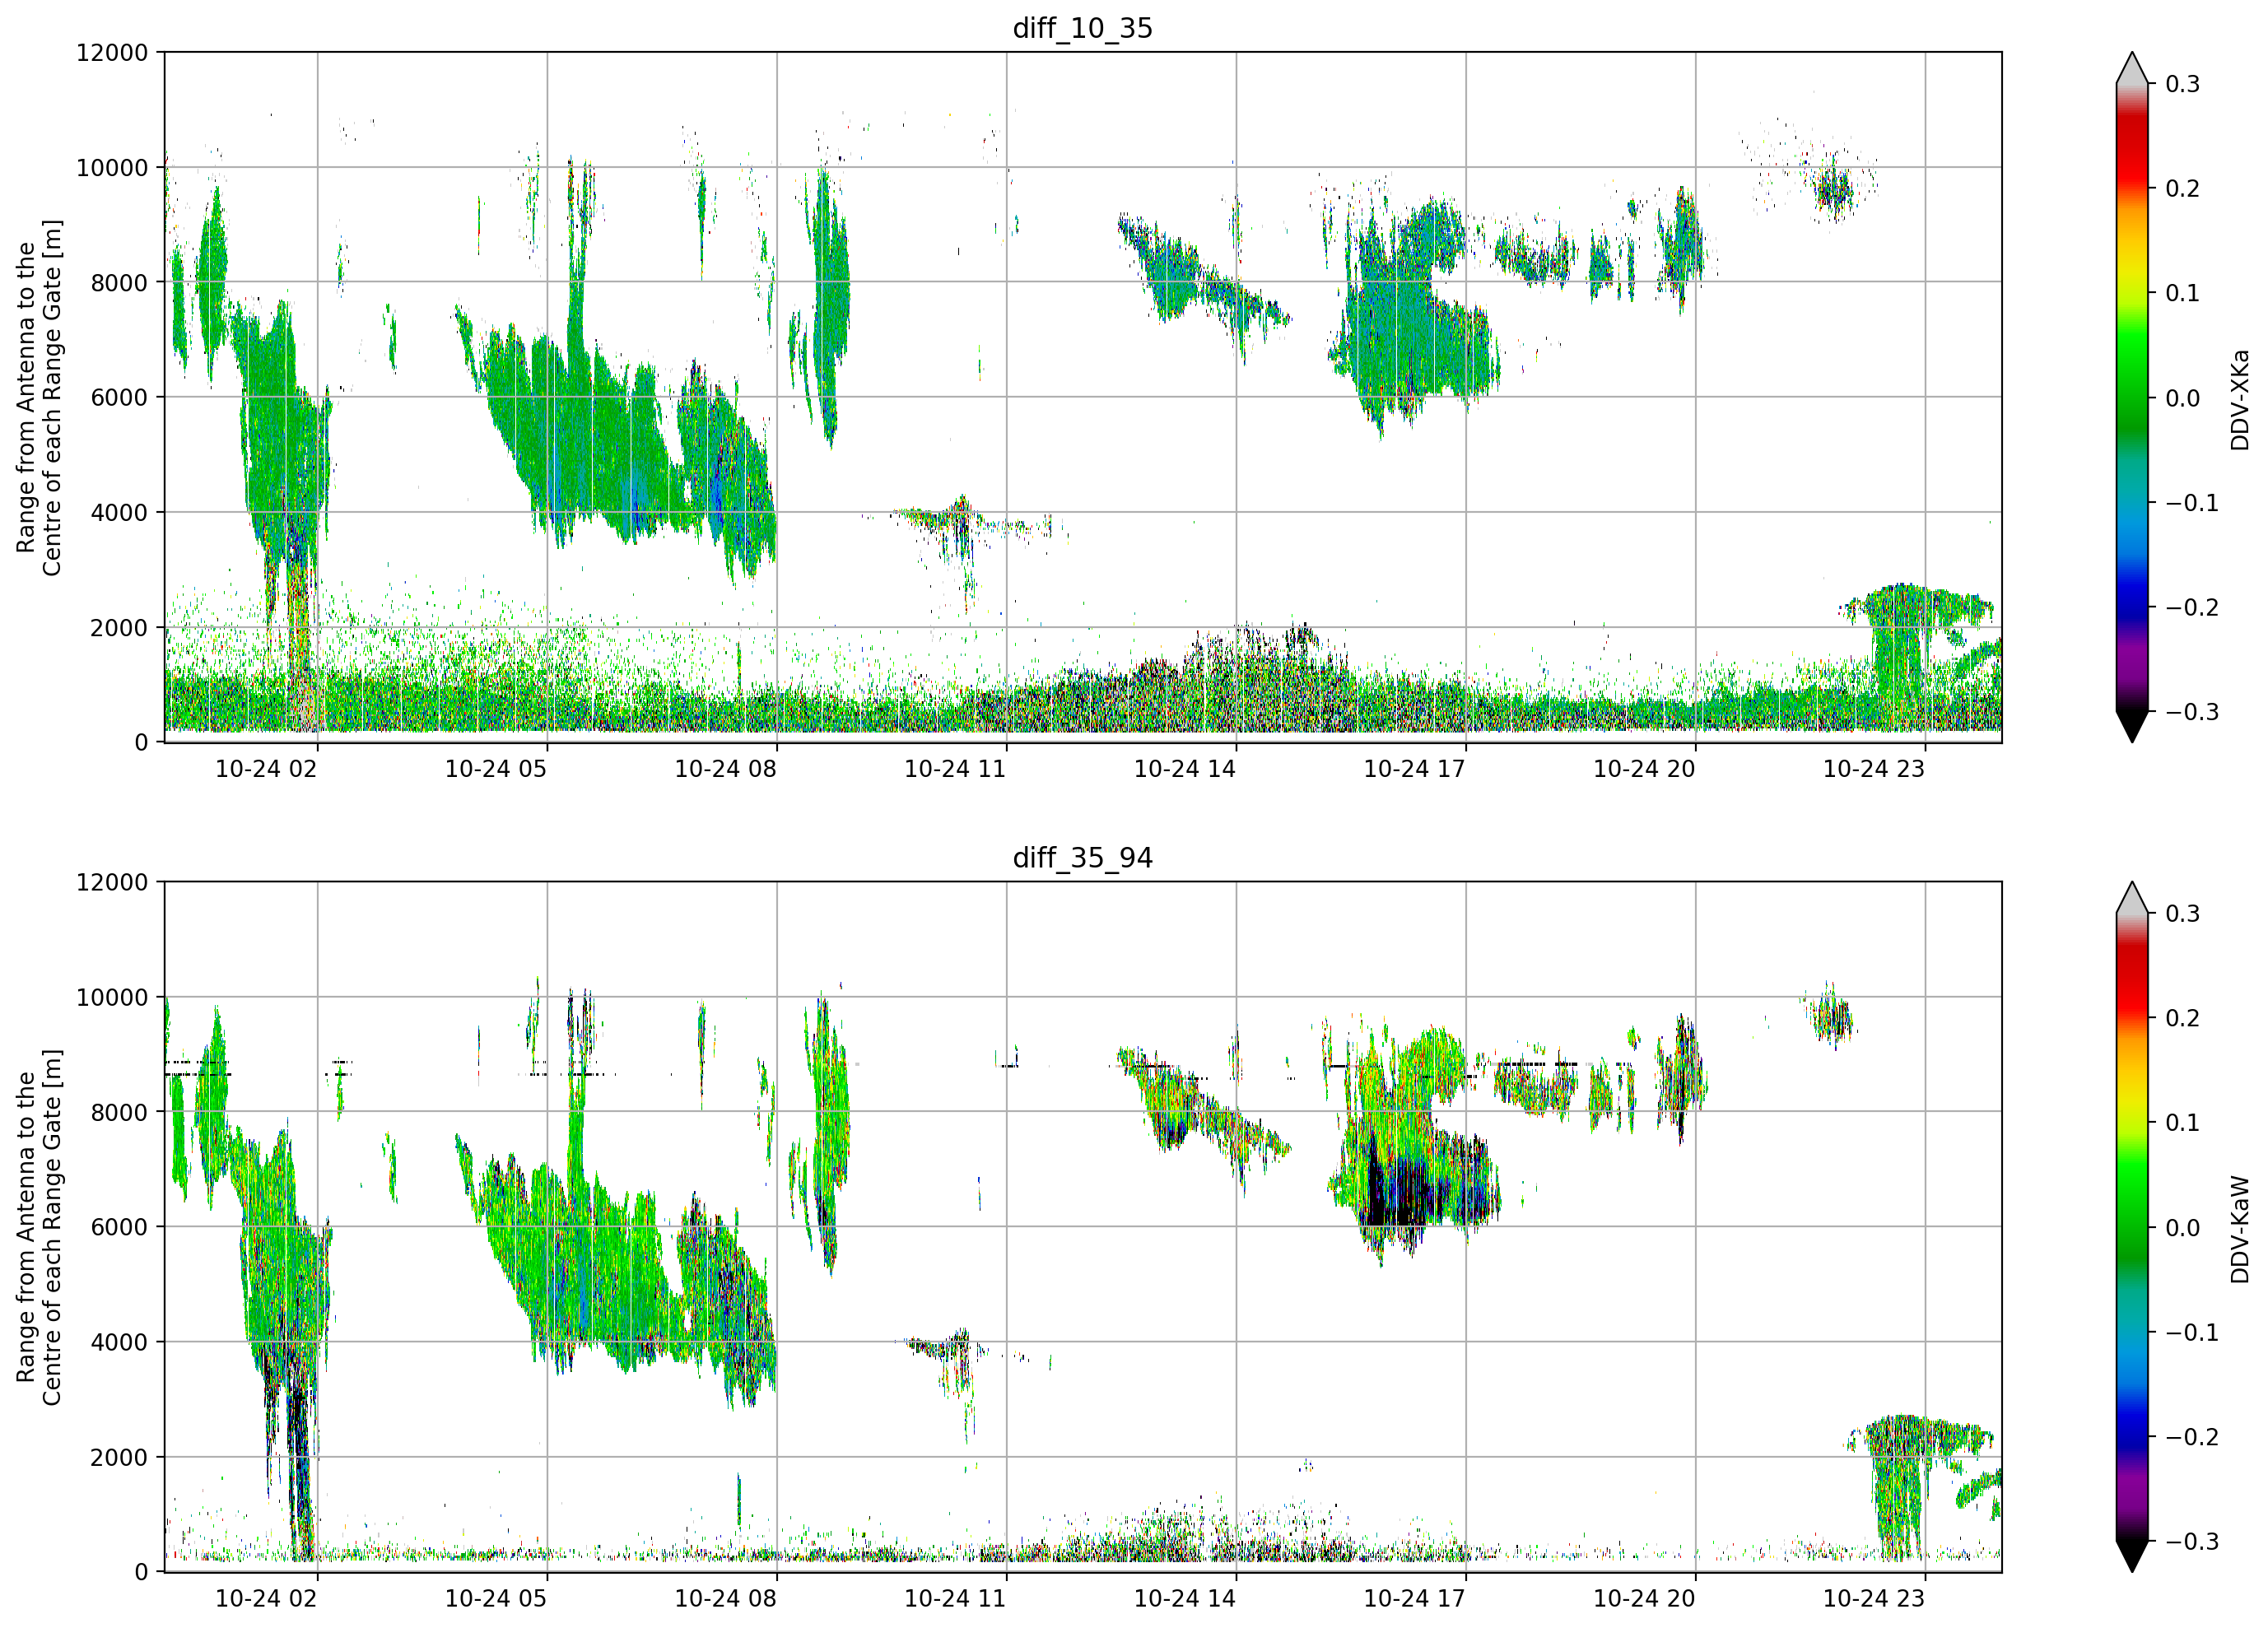Viewport: 2268px width, 1628px height.
Task: Click the −0.2 tick on DDV-XKa colorbar
Action: (2192, 608)
